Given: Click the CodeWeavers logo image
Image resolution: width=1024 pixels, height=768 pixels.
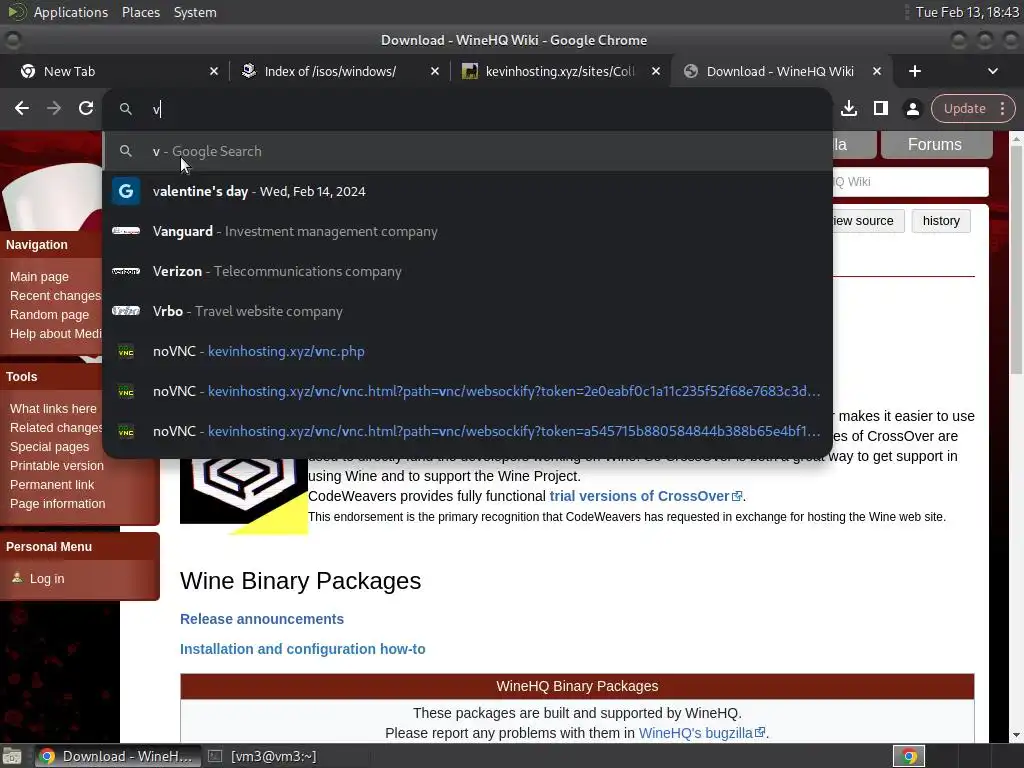Looking at the screenshot, I should [x=244, y=496].
